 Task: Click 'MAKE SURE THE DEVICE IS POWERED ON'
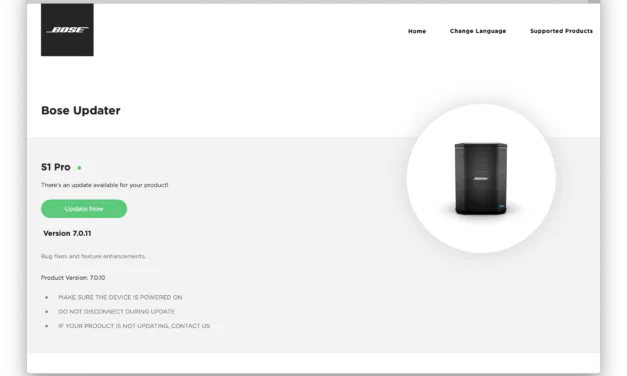[120, 297]
